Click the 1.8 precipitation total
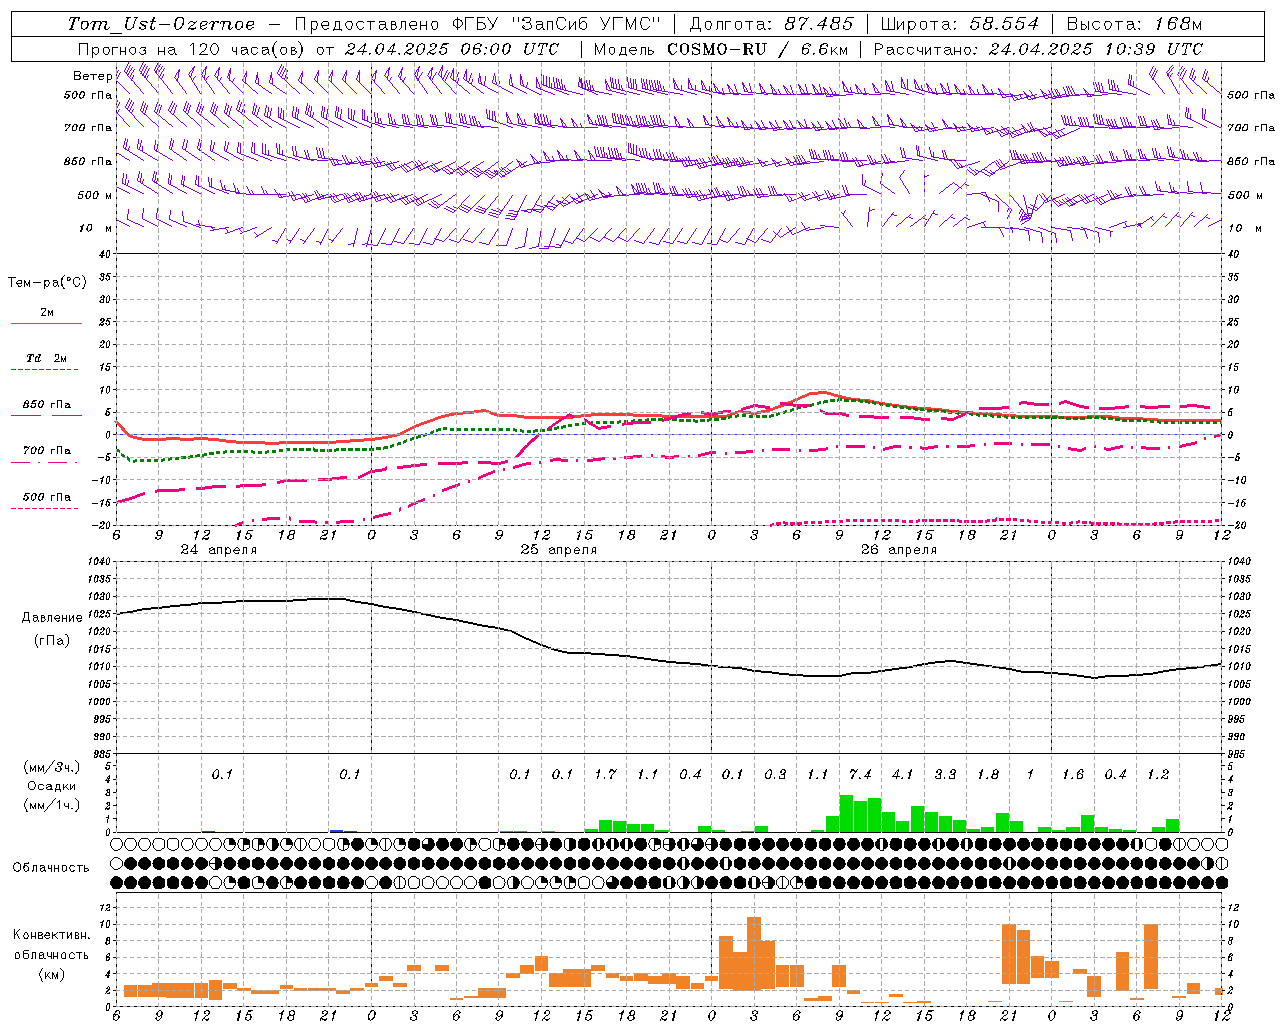This screenshot has height=1024, width=1280. (x=988, y=774)
